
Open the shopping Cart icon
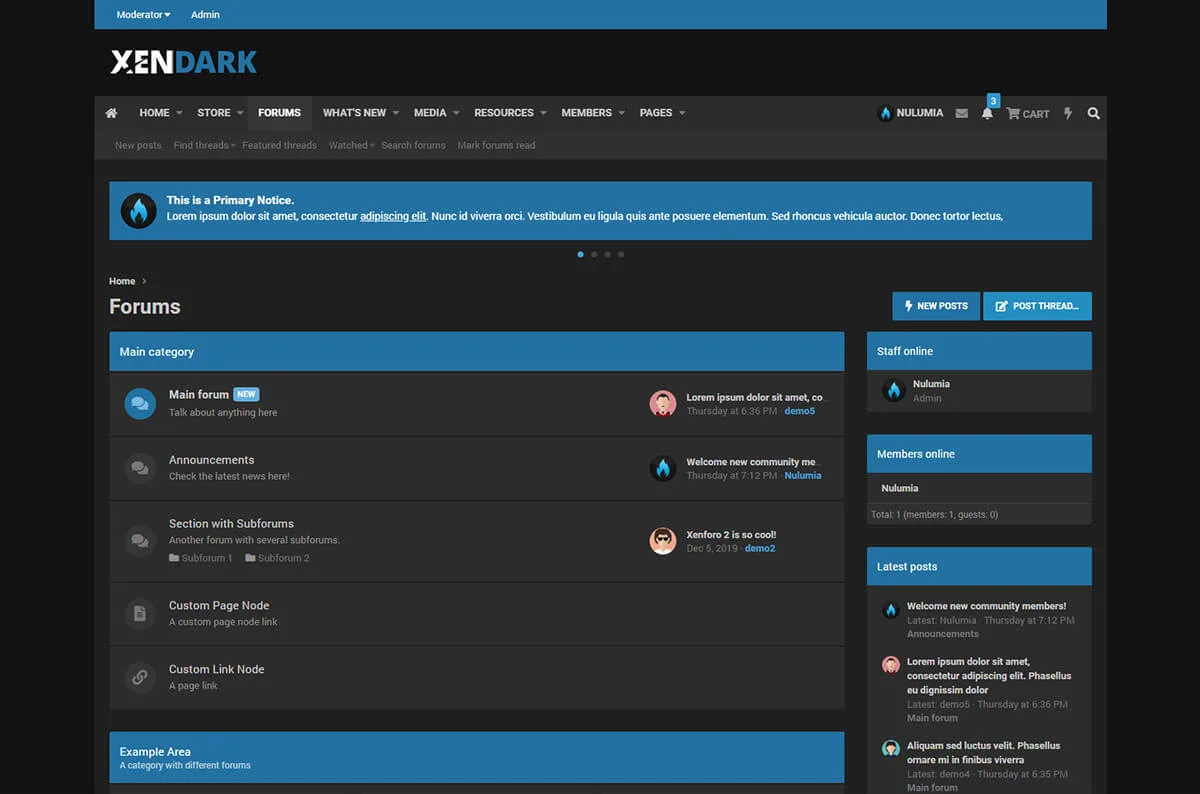point(1028,114)
